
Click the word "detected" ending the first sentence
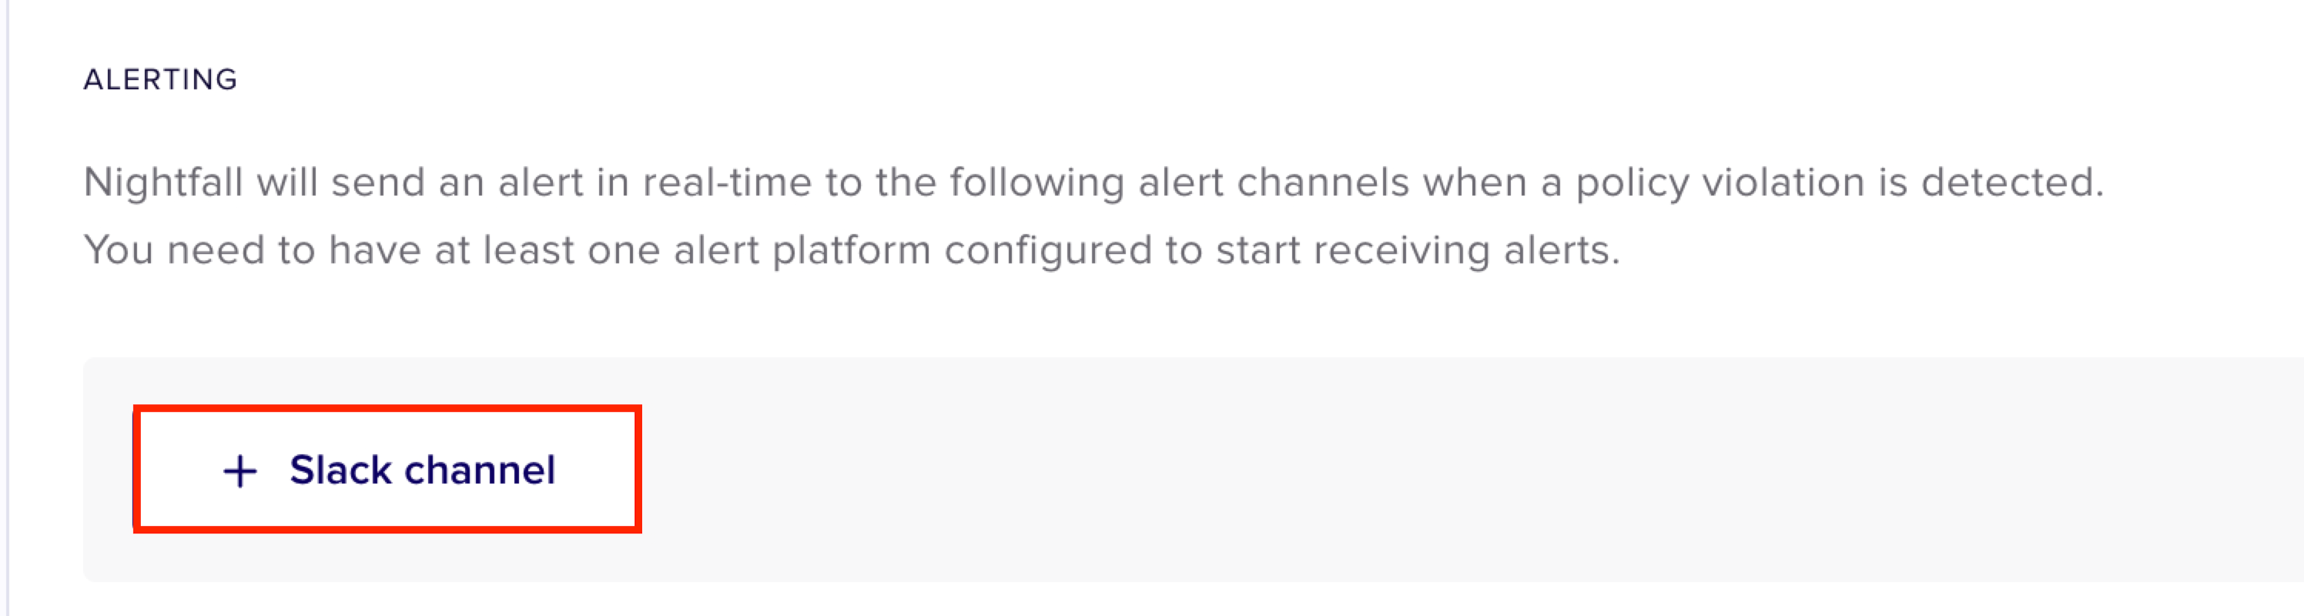tap(2010, 183)
